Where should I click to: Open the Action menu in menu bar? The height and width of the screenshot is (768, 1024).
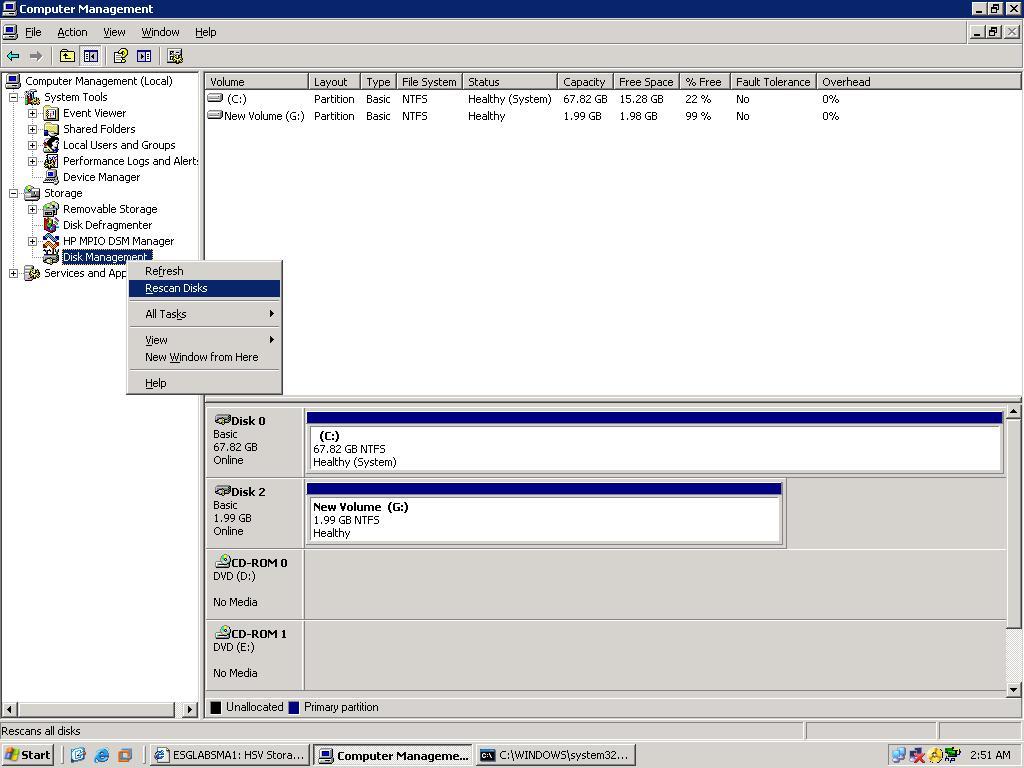click(72, 32)
